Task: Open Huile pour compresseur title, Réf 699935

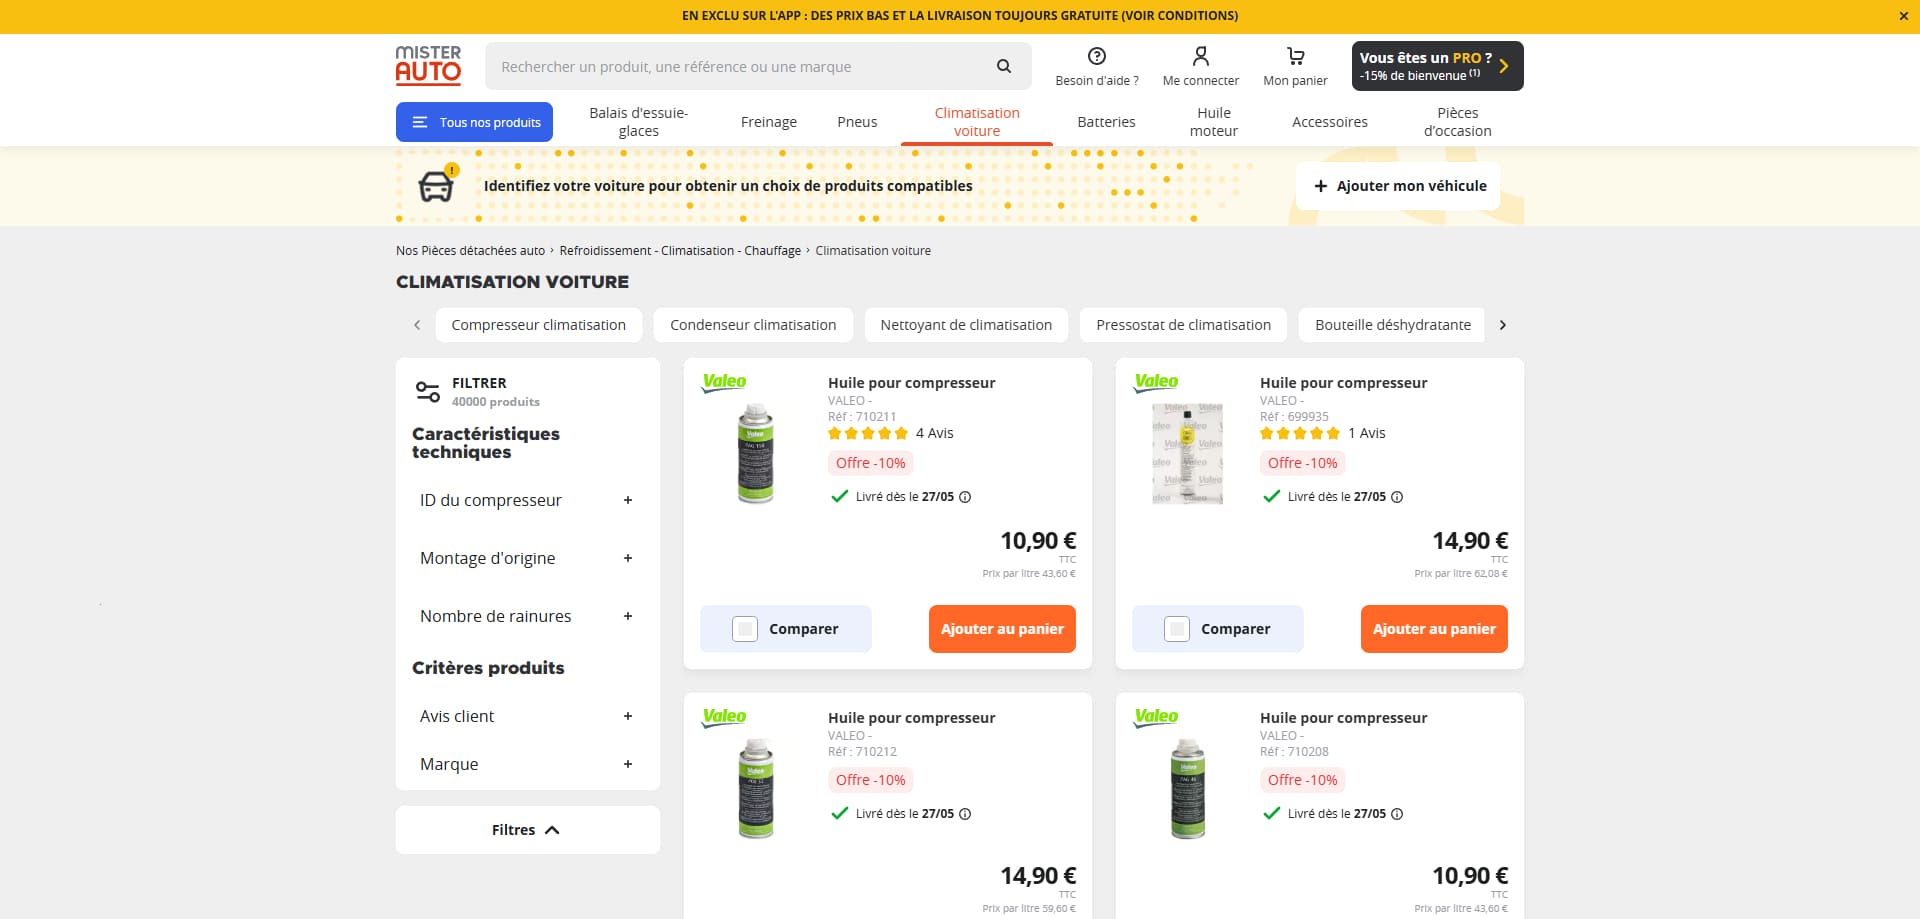Action: click(1343, 383)
